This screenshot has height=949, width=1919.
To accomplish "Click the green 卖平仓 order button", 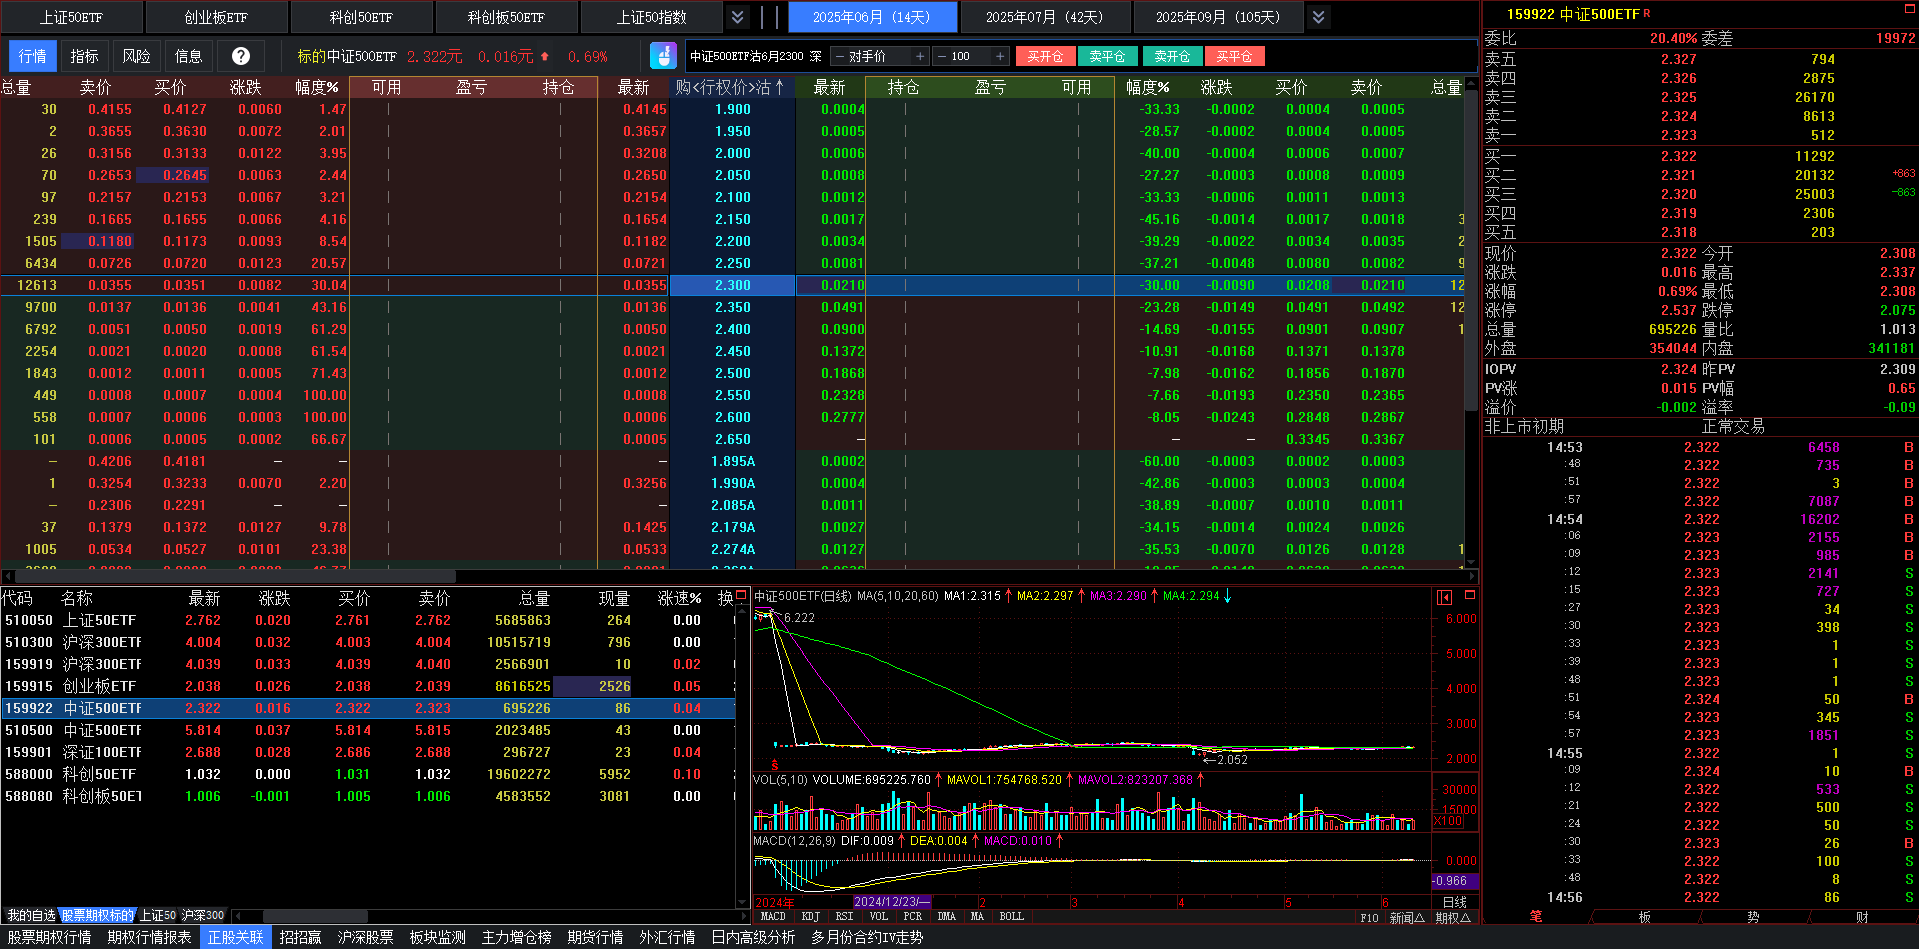I will click(x=1107, y=57).
